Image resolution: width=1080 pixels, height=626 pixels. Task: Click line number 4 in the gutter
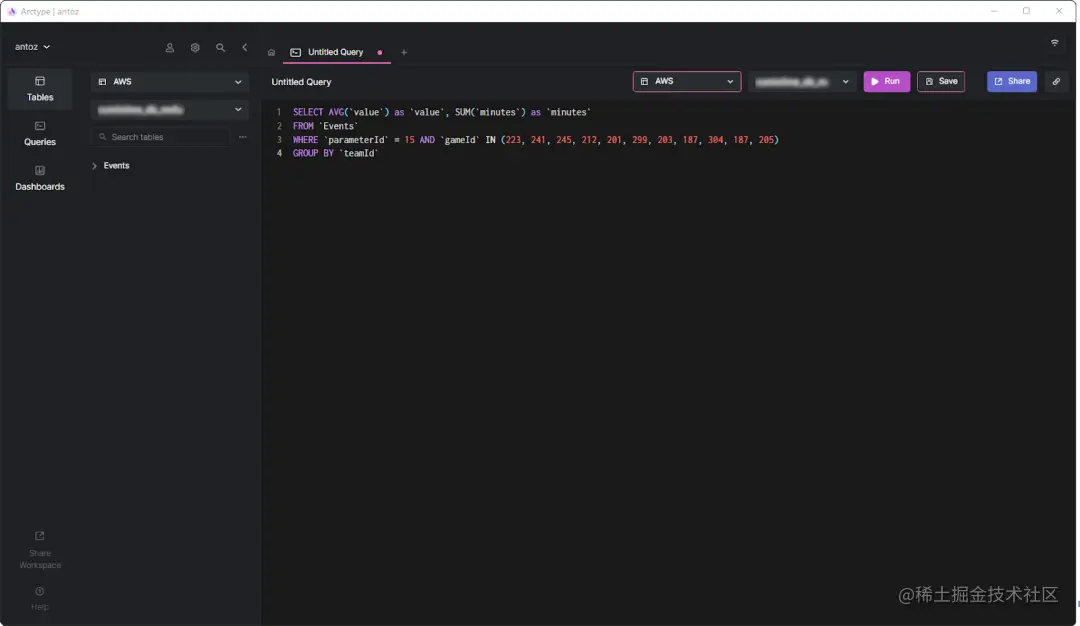point(279,154)
